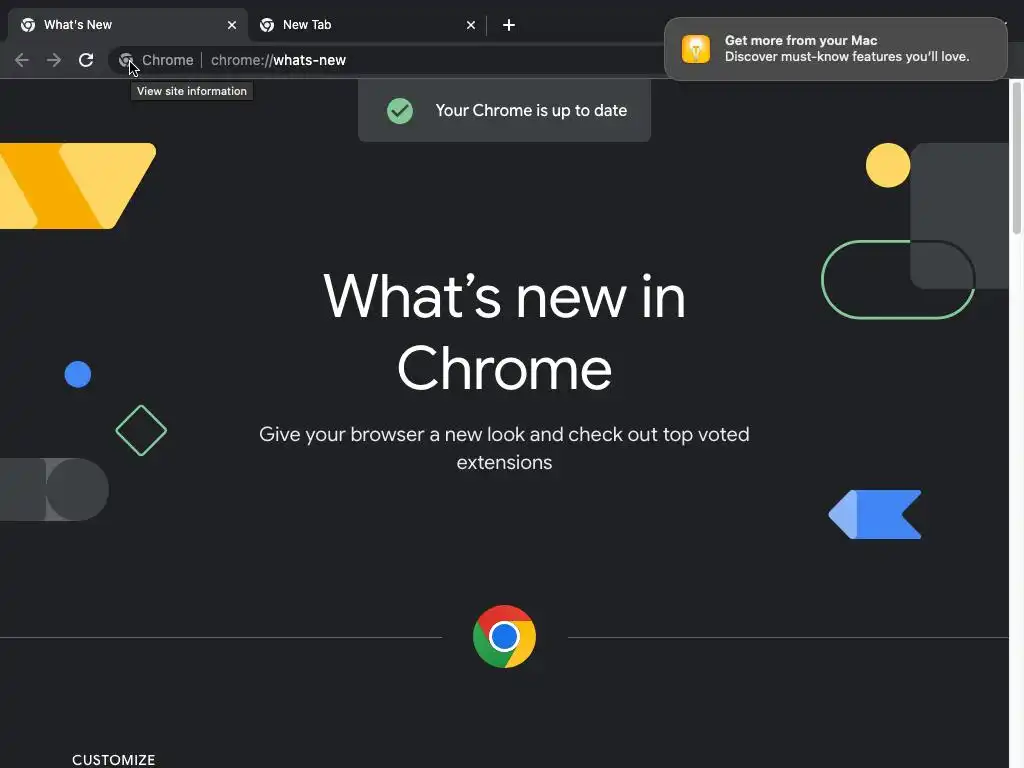Click the green checkmark update icon
The width and height of the screenshot is (1024, 768).
click(x=400, y=111)
